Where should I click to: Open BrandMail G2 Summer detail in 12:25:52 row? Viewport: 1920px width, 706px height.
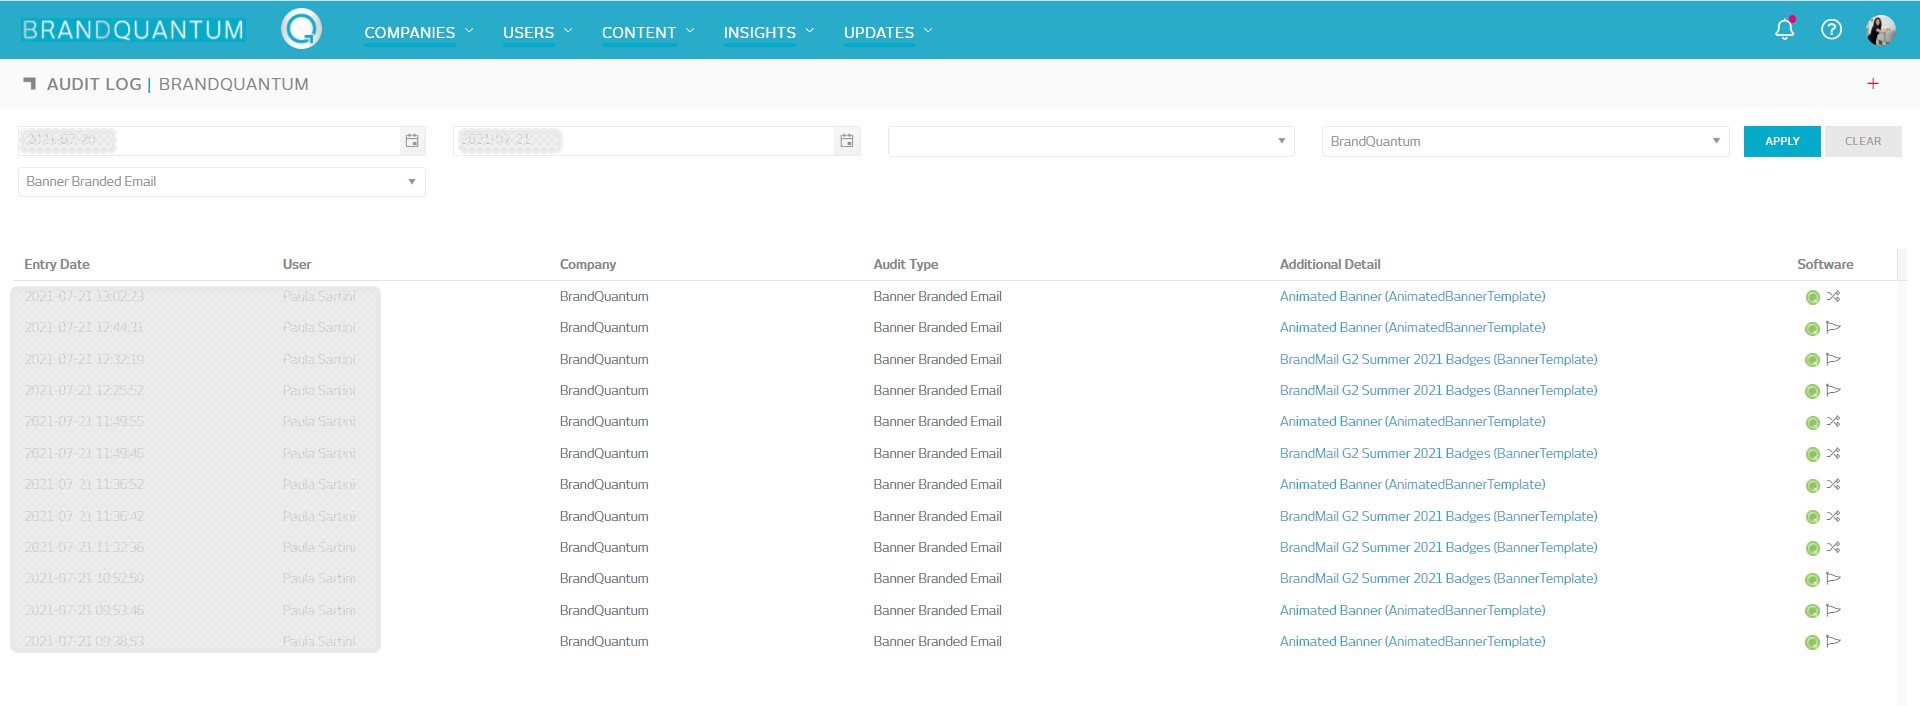pos(1438,391)
